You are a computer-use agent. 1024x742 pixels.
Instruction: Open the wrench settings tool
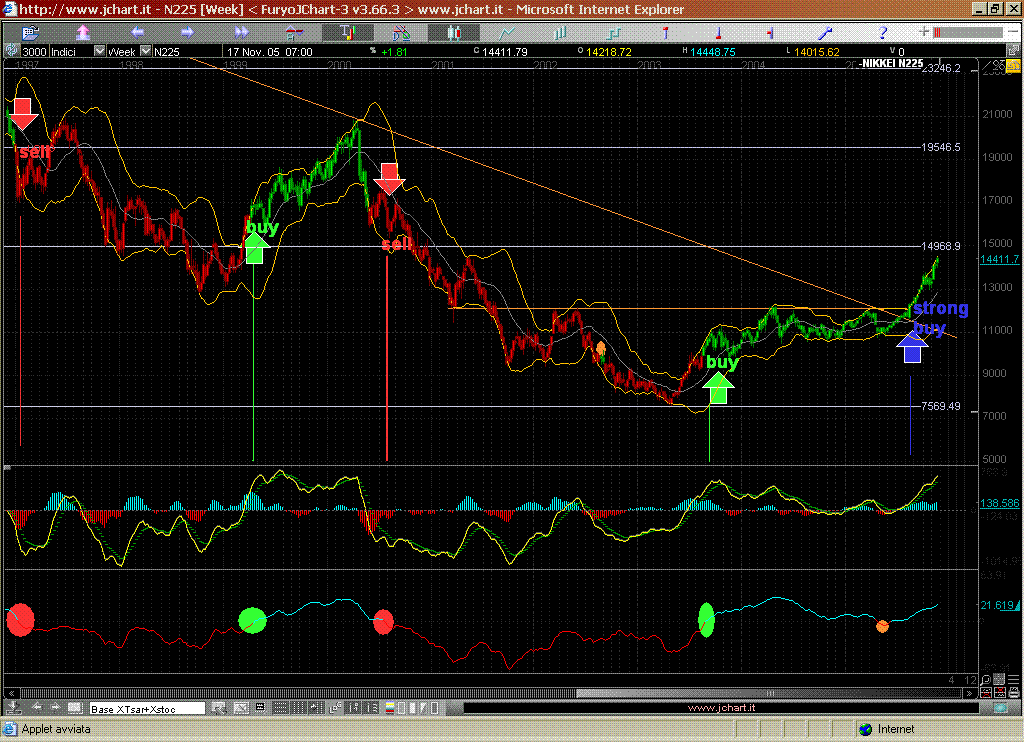click(x=828, y=32)
